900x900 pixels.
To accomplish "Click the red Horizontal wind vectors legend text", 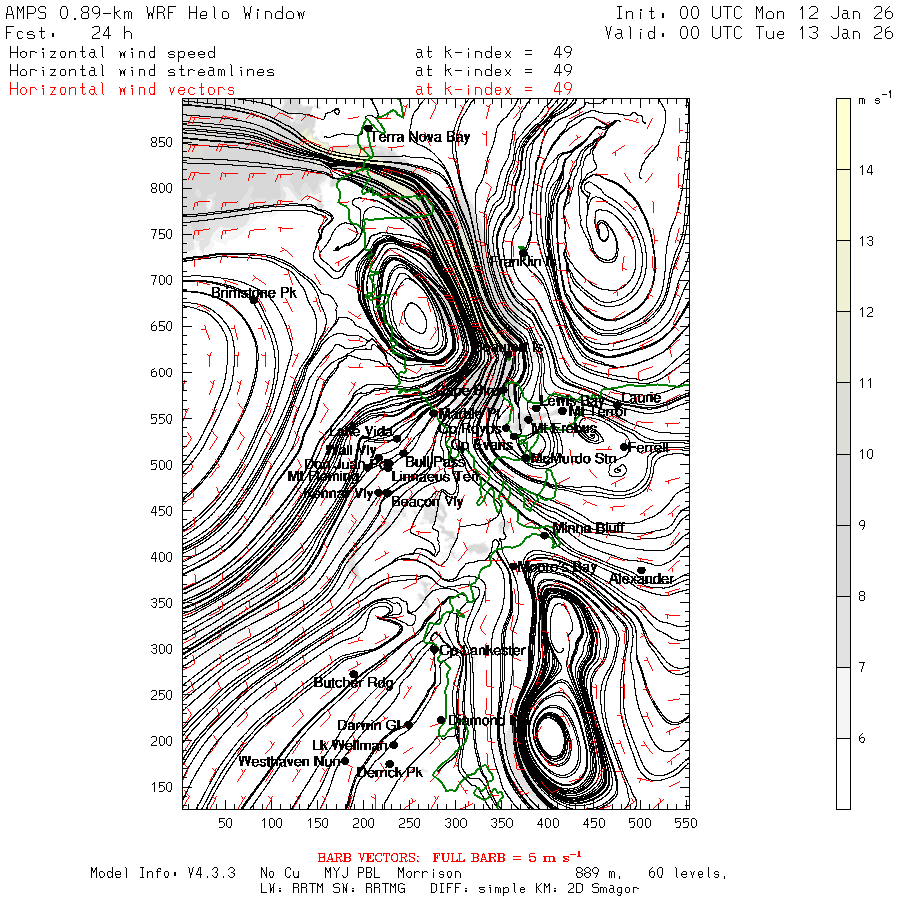I will [x=122, y=89].
